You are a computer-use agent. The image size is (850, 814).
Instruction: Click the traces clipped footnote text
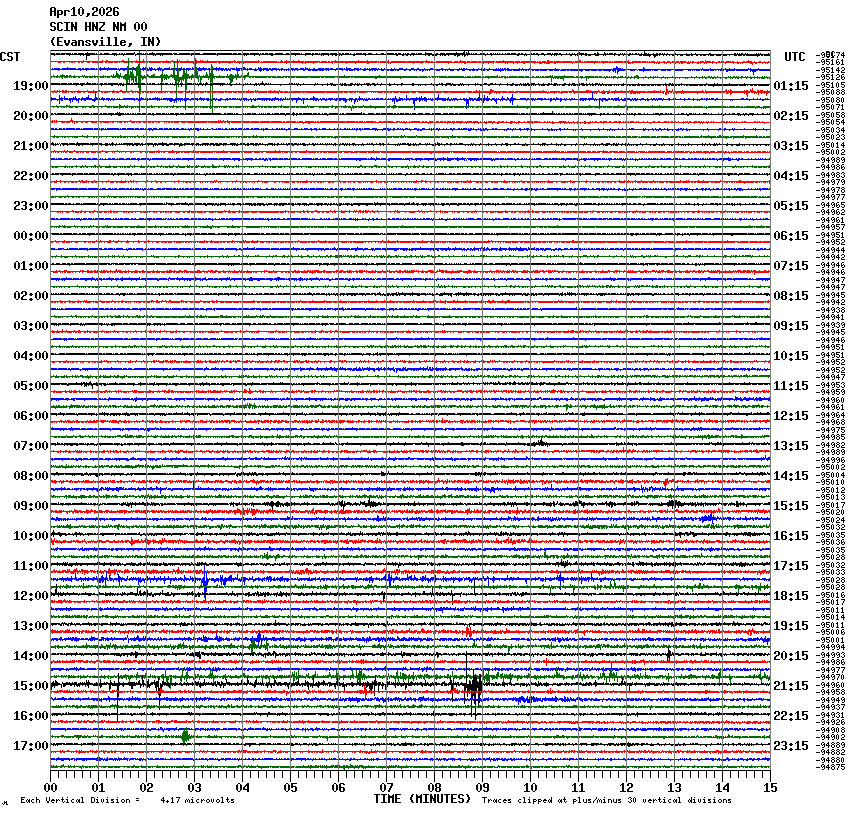tap(606, 800)
